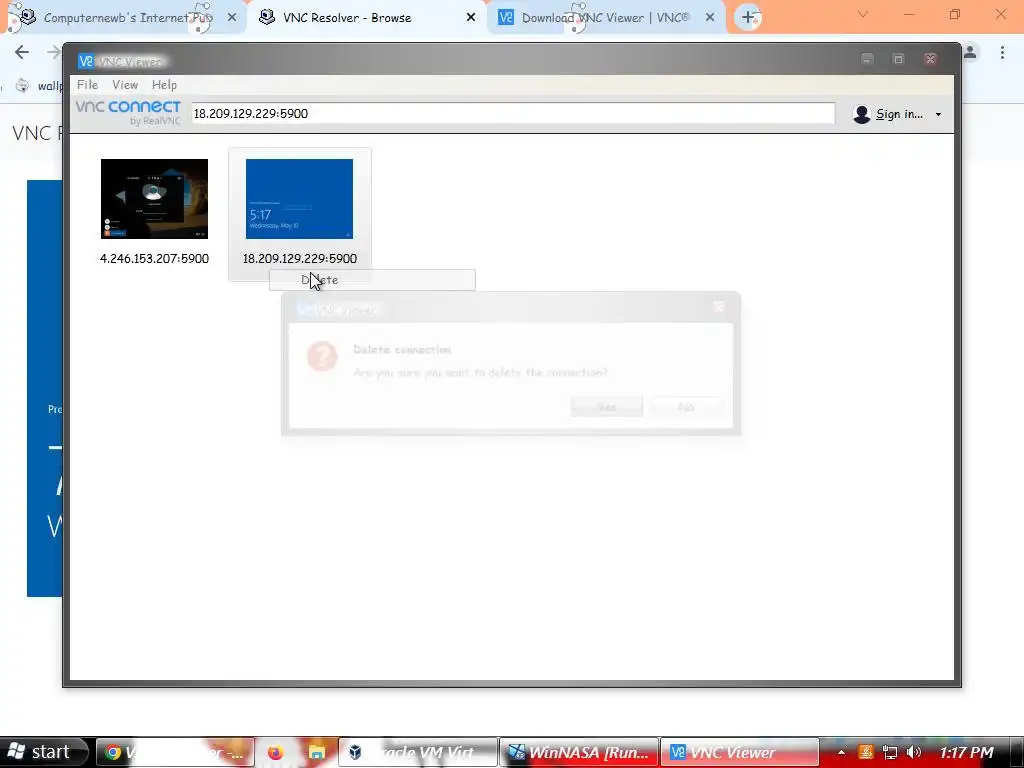The height and width of the screenshot is (768, 1024).
Task: Open Chrome tab search chevron
Action: pyautogui.click(x=863, y=14)
